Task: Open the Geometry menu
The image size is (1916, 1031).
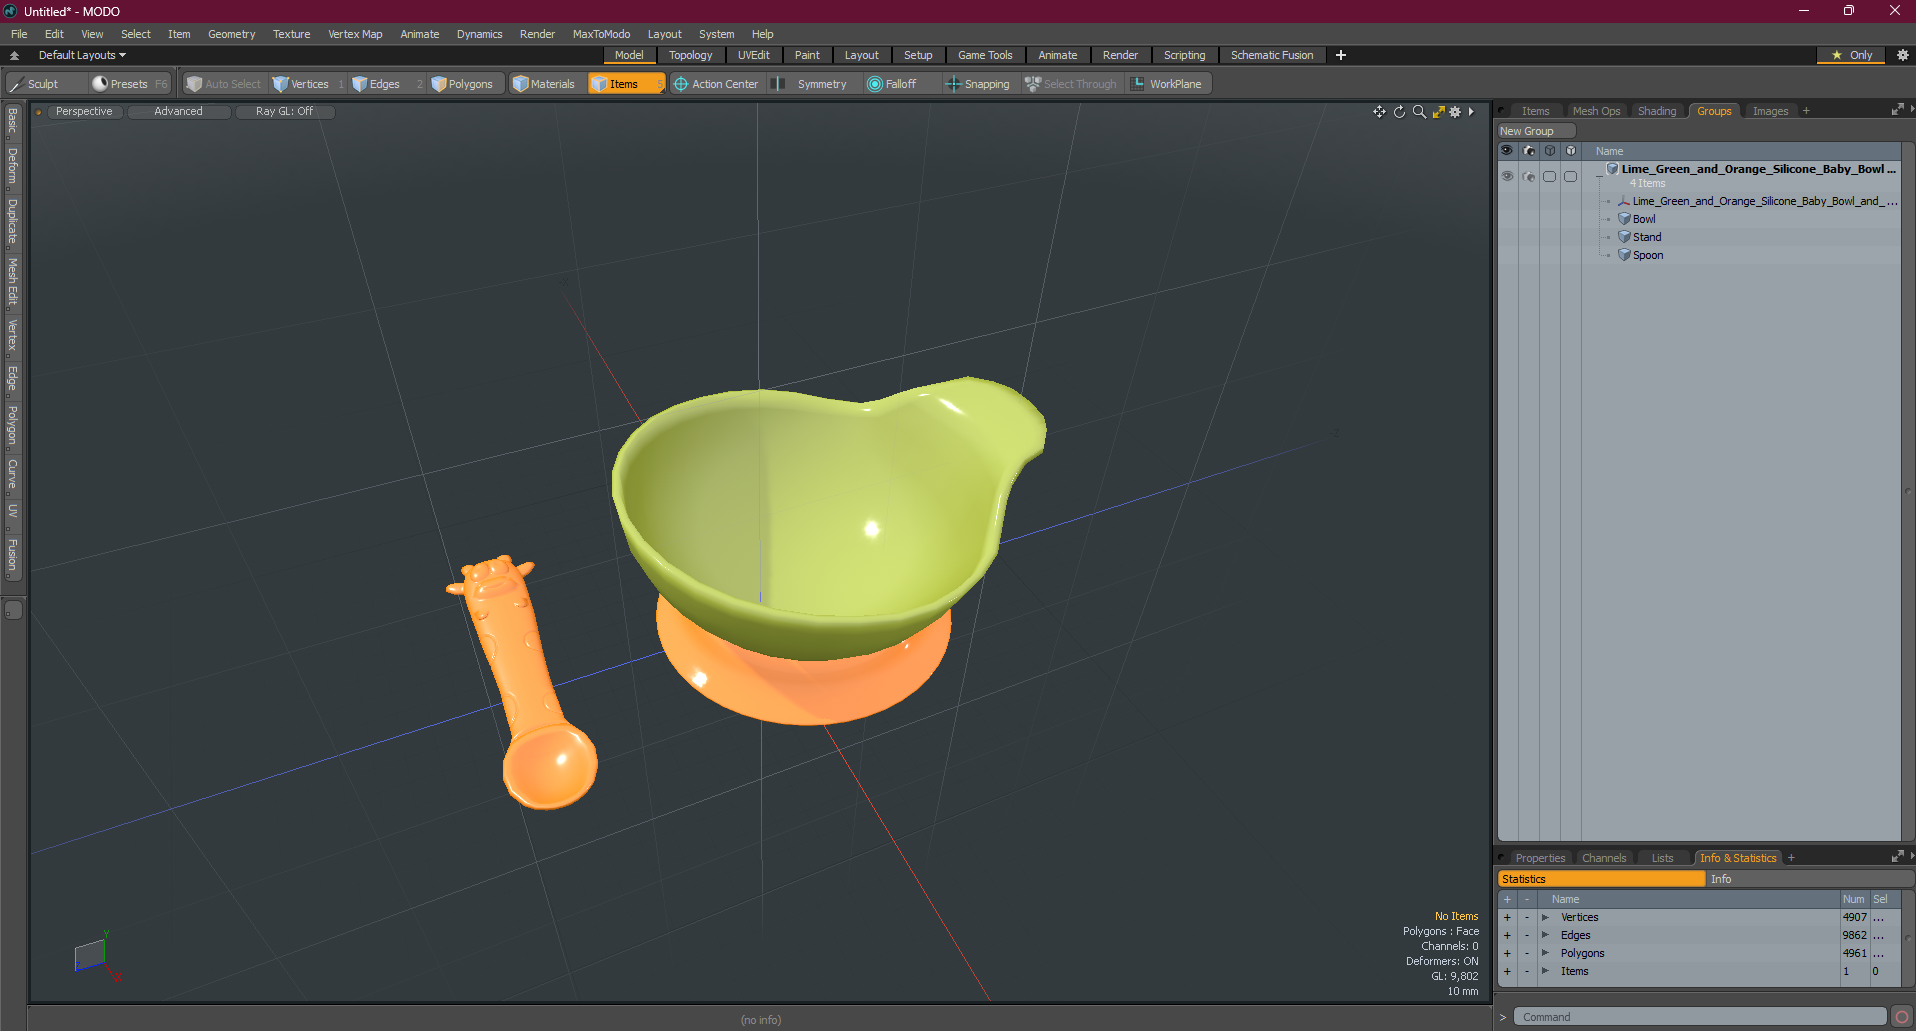Action: pos(231,34)
